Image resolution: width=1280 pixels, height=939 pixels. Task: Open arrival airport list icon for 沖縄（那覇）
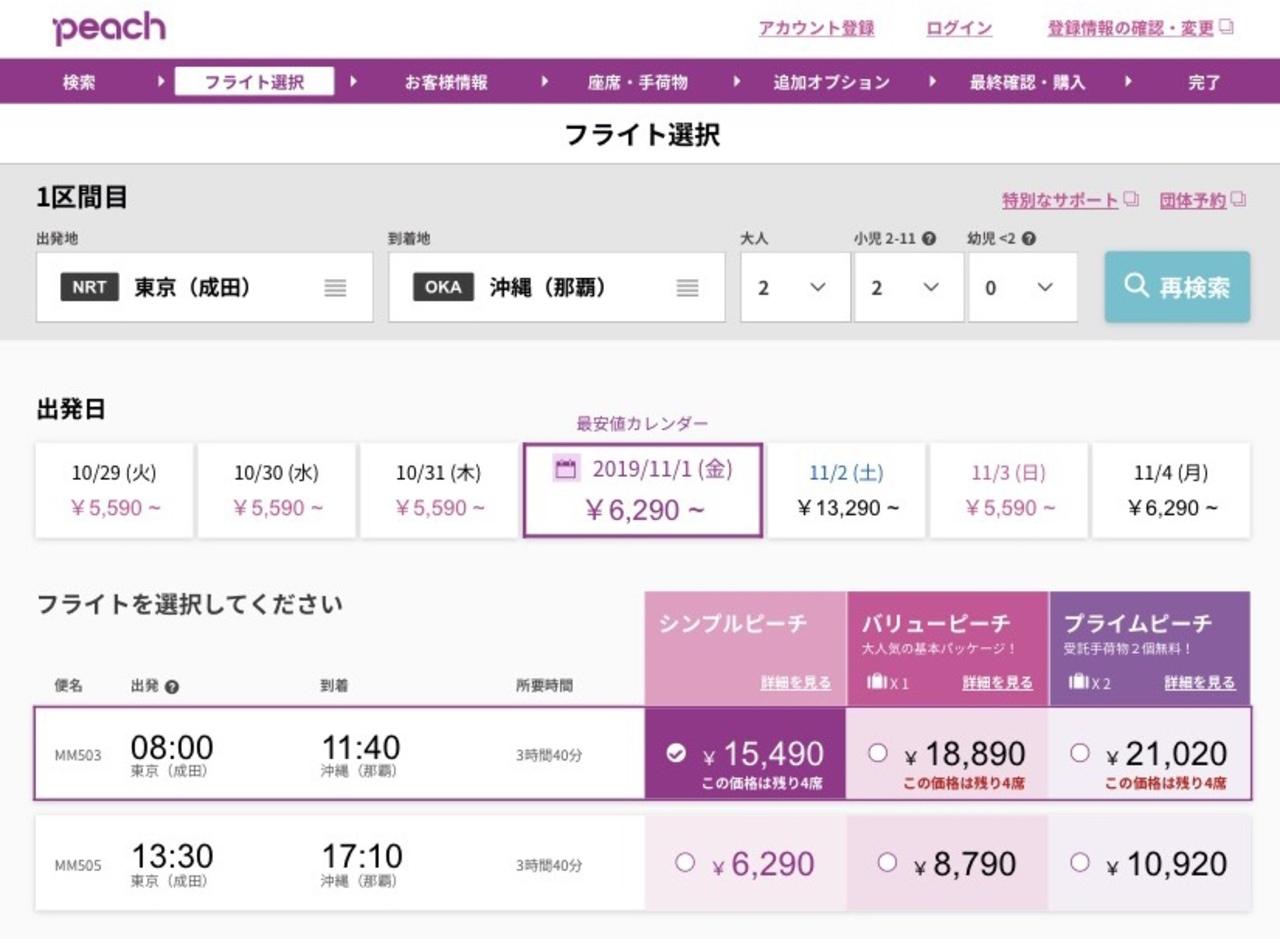tap(687, 288)
